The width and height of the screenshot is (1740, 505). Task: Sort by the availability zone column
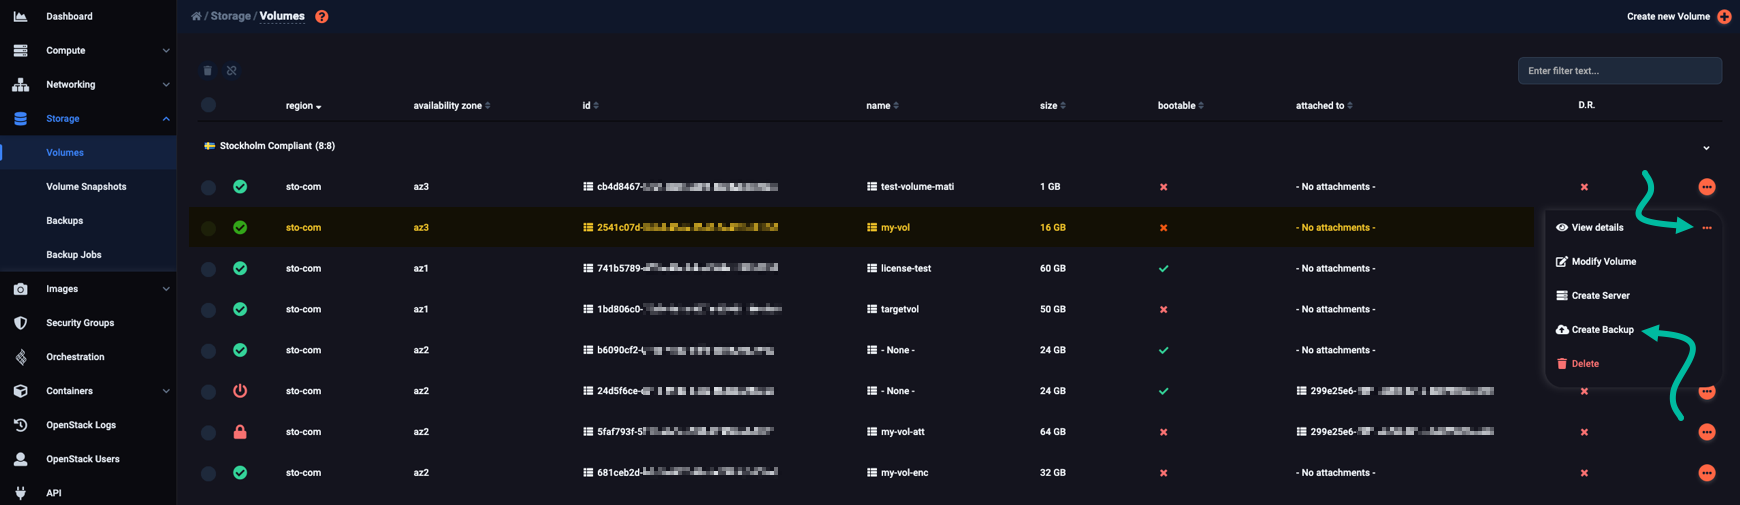(x=452, y=106)
